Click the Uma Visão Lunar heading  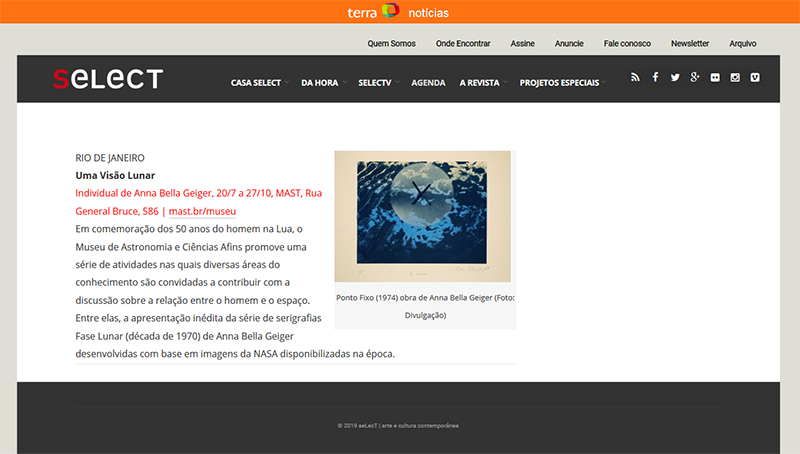point(115,175)
